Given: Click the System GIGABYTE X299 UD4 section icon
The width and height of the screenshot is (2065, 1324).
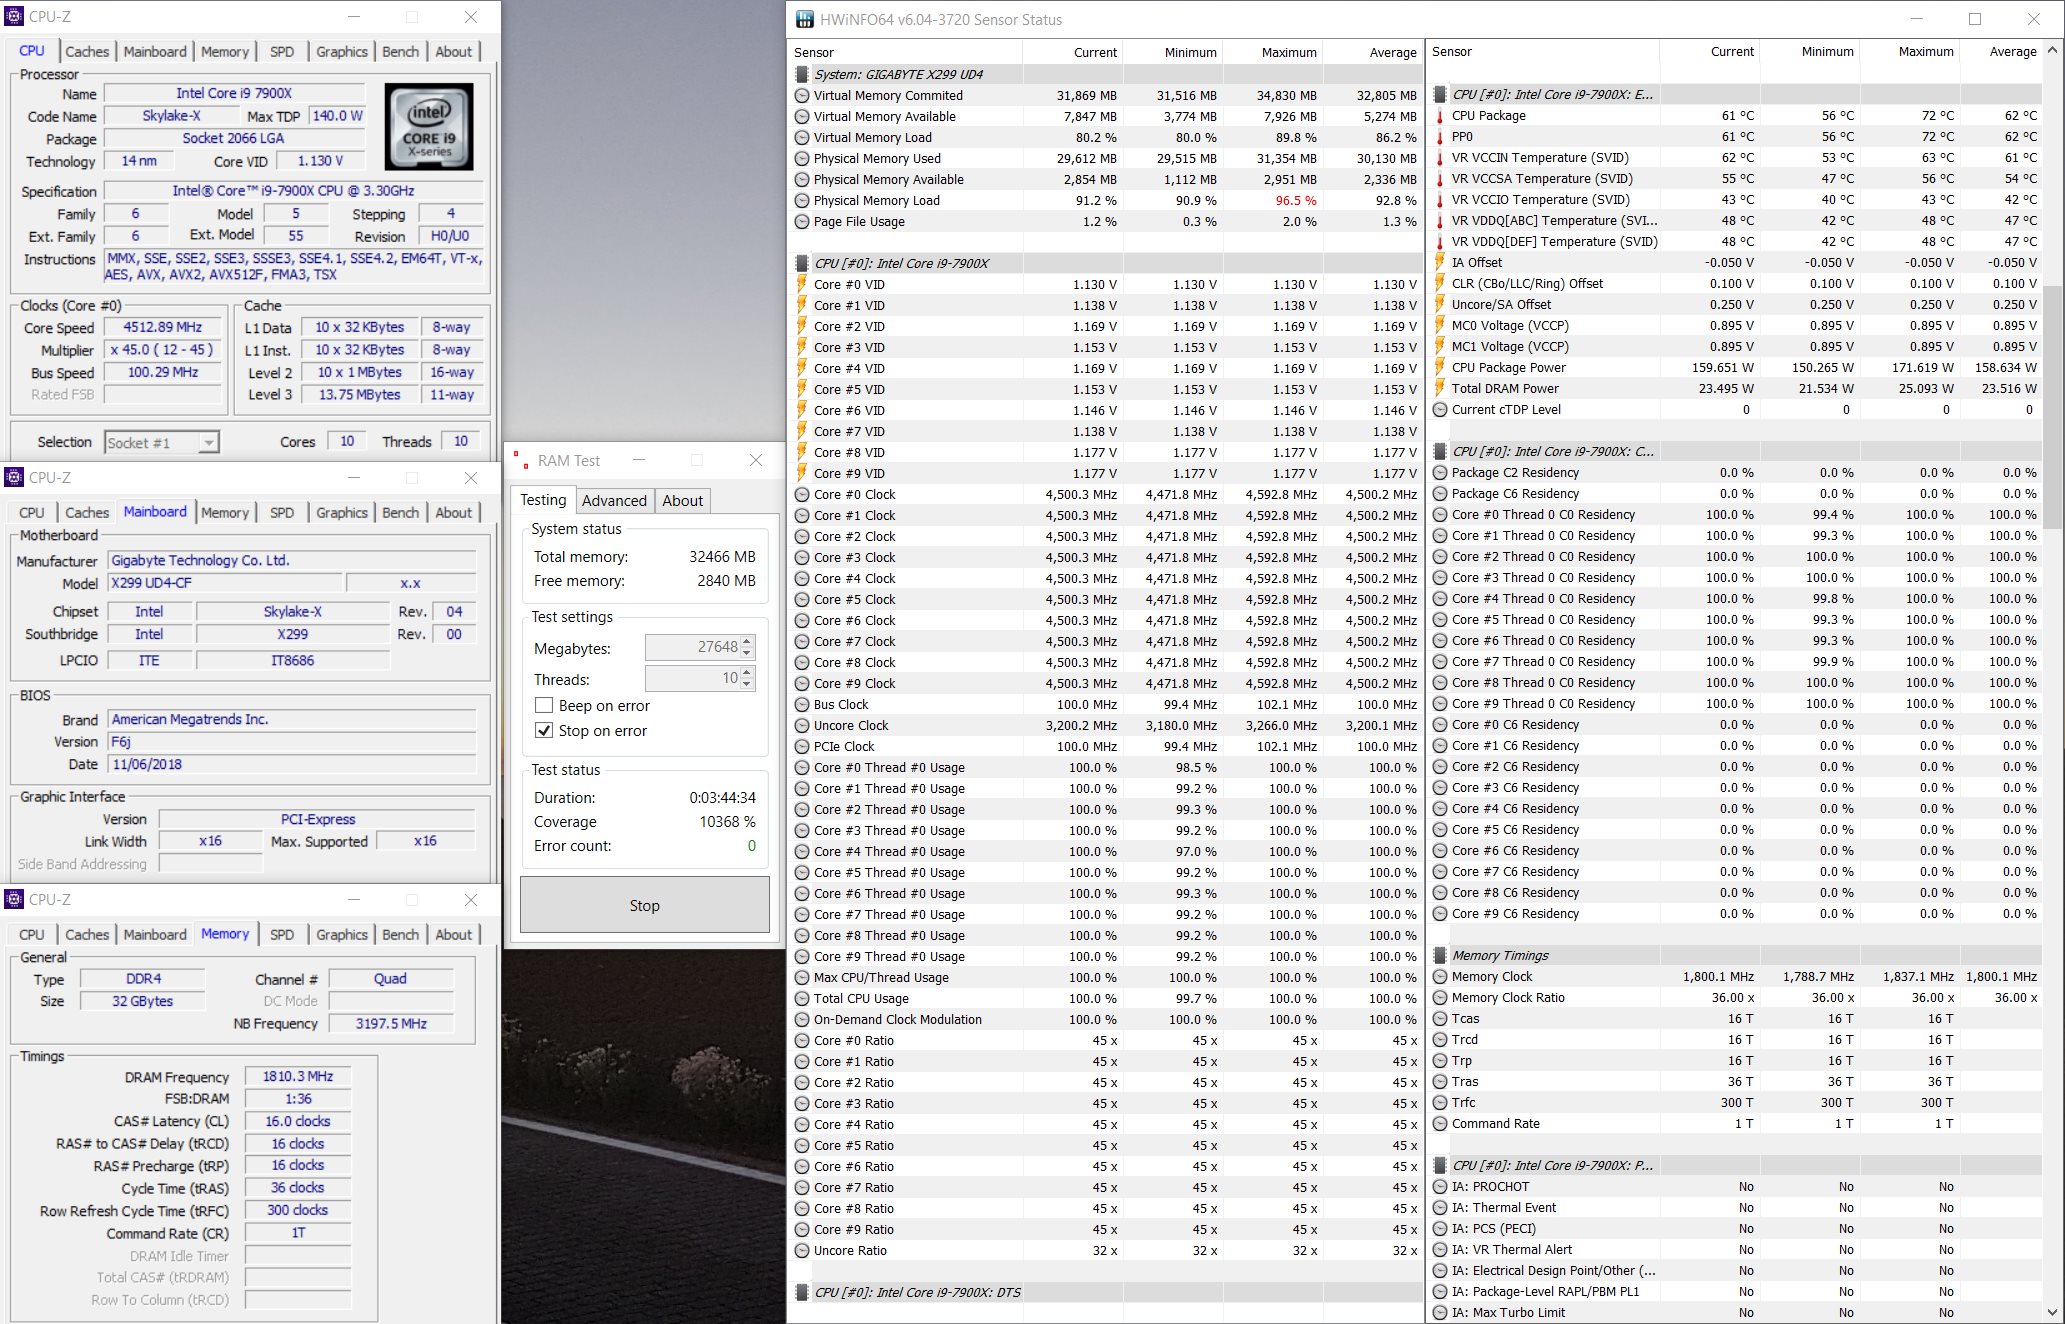Looking at the screenshot, I should tap(801, 74).
